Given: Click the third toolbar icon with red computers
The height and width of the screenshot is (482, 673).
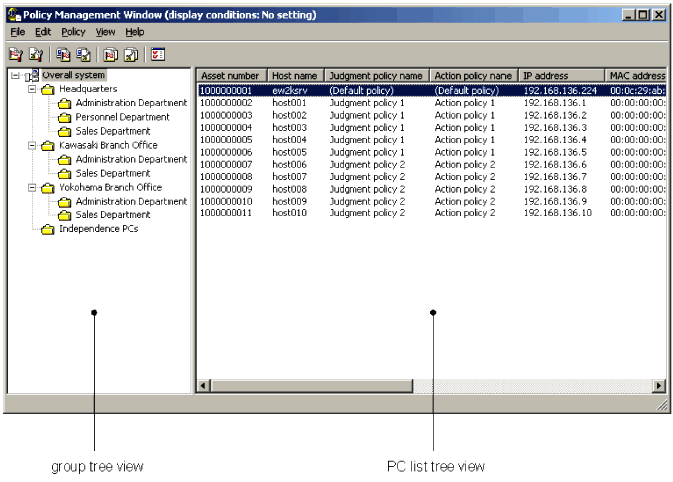Looking at the screenshot, I should click(62, 54).
